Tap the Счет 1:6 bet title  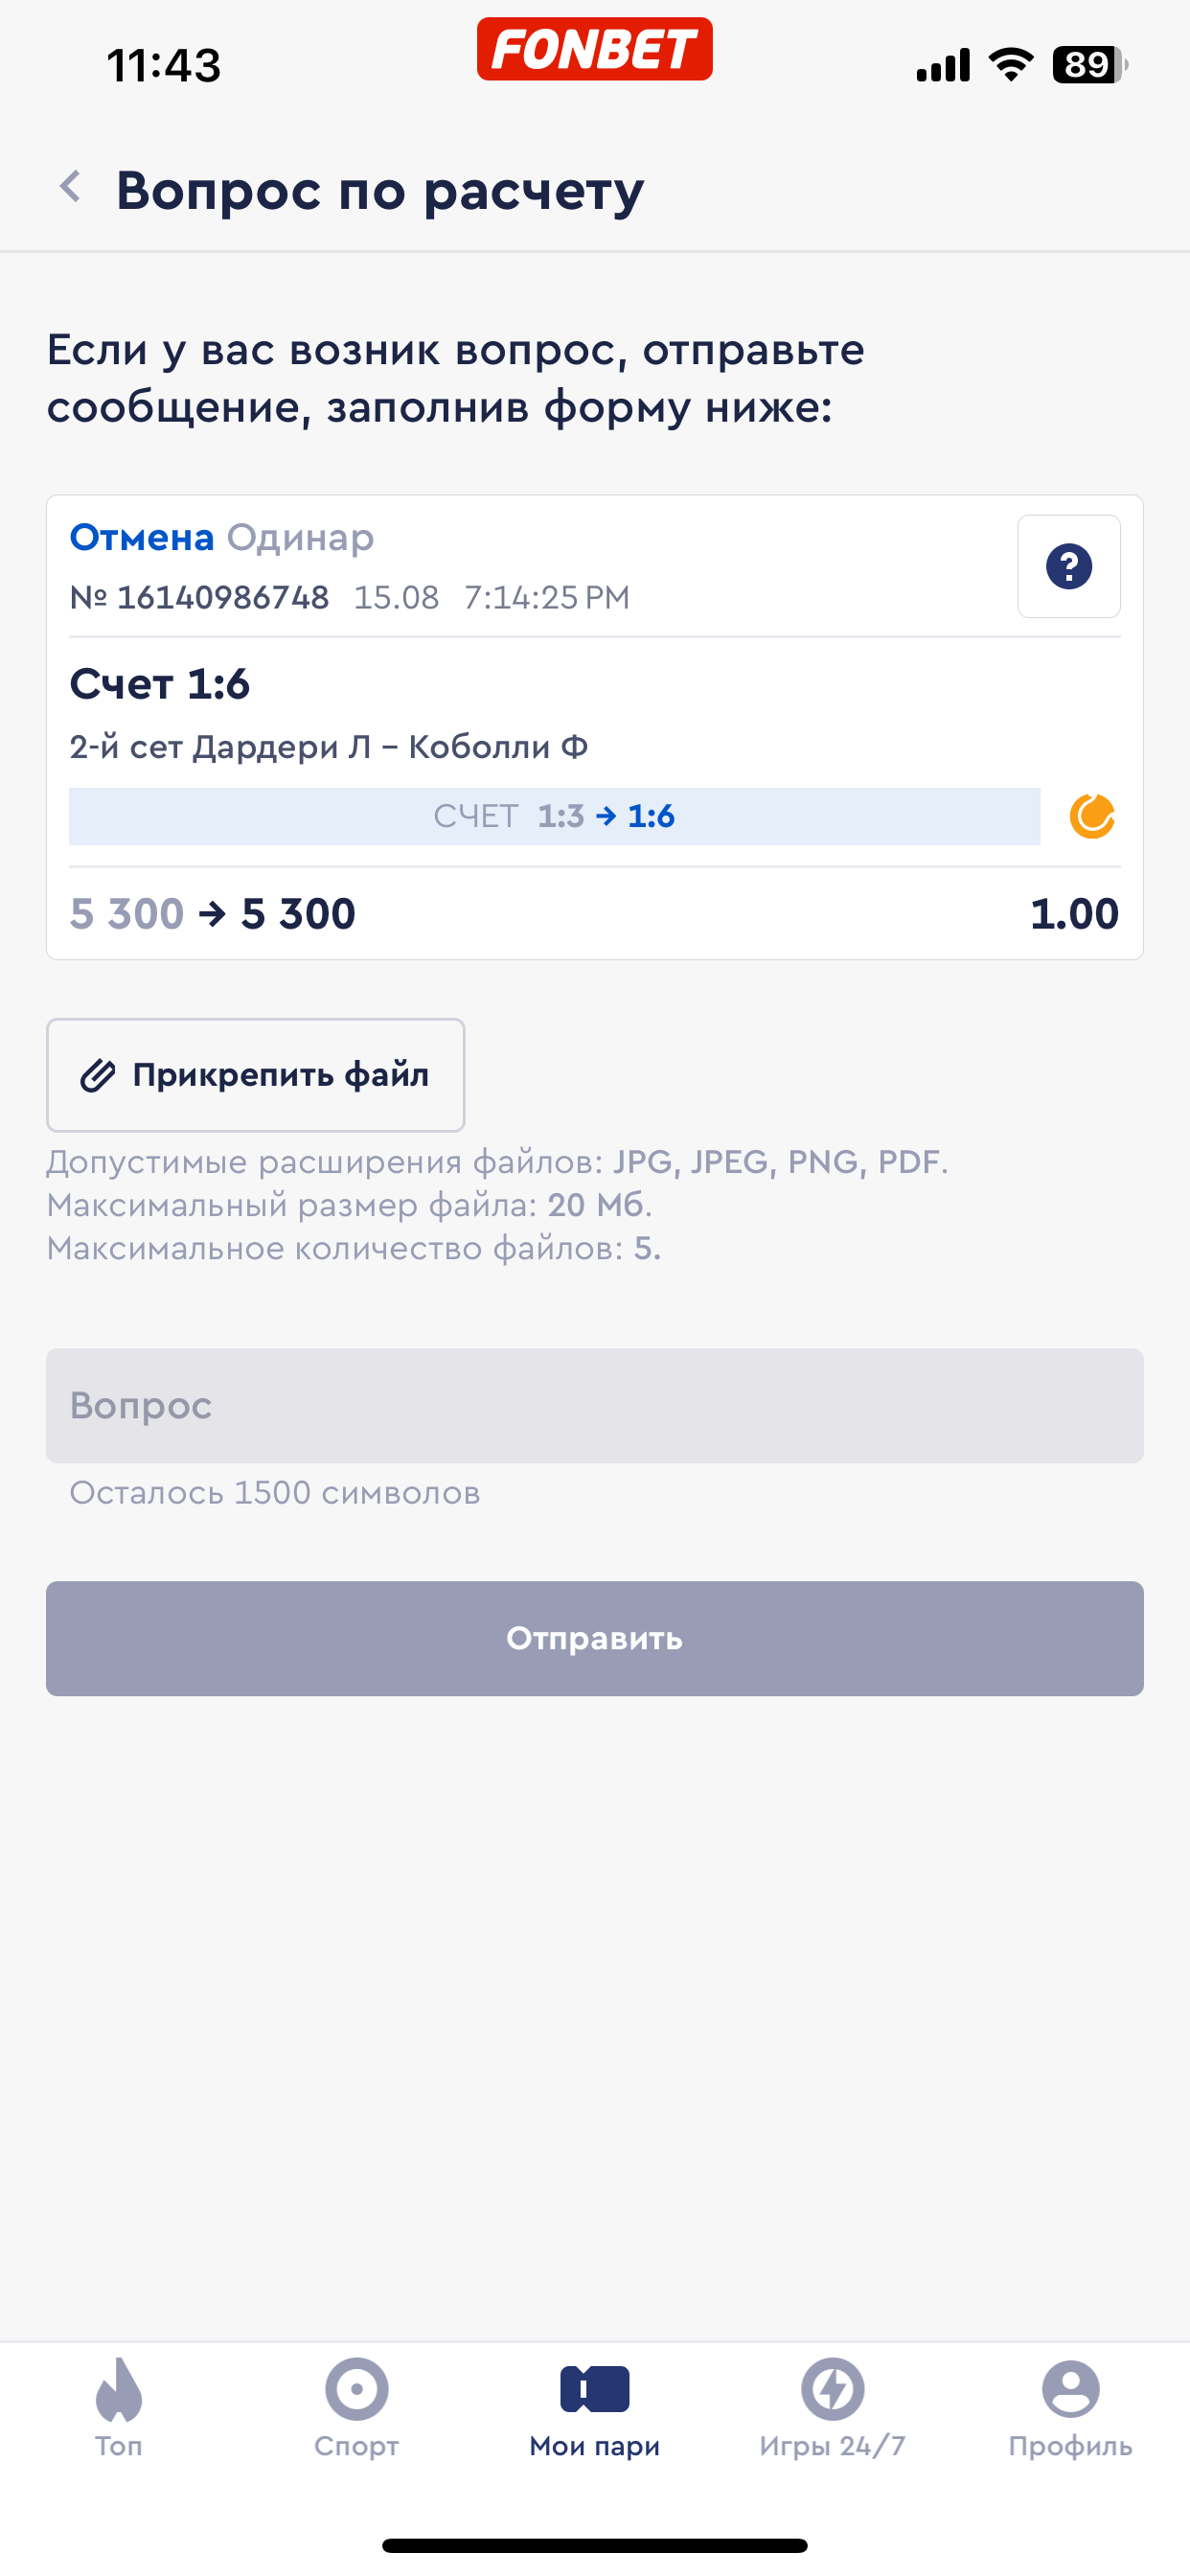click(x=160, y=685)
